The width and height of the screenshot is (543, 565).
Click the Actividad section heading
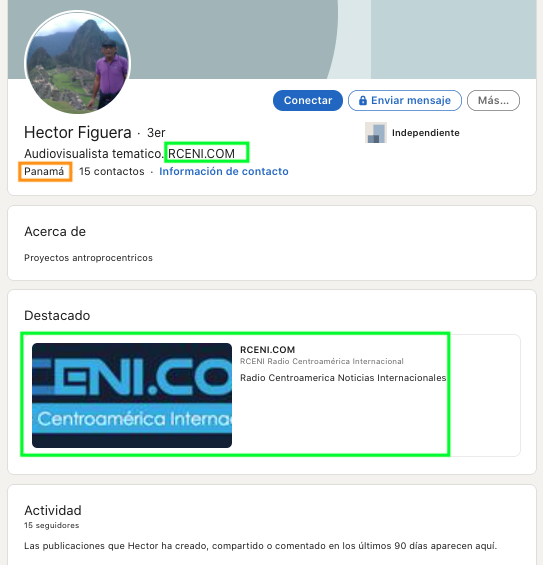pyautogui.click(x=53, y=510)
